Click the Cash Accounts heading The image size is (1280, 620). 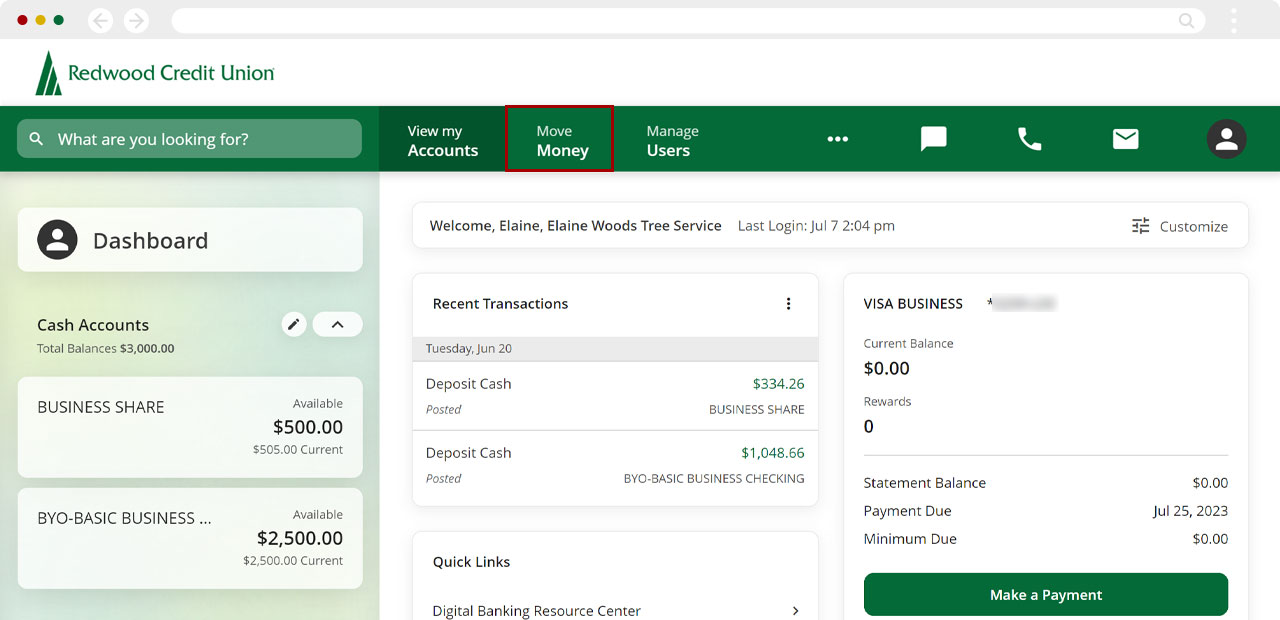point(93,325)
